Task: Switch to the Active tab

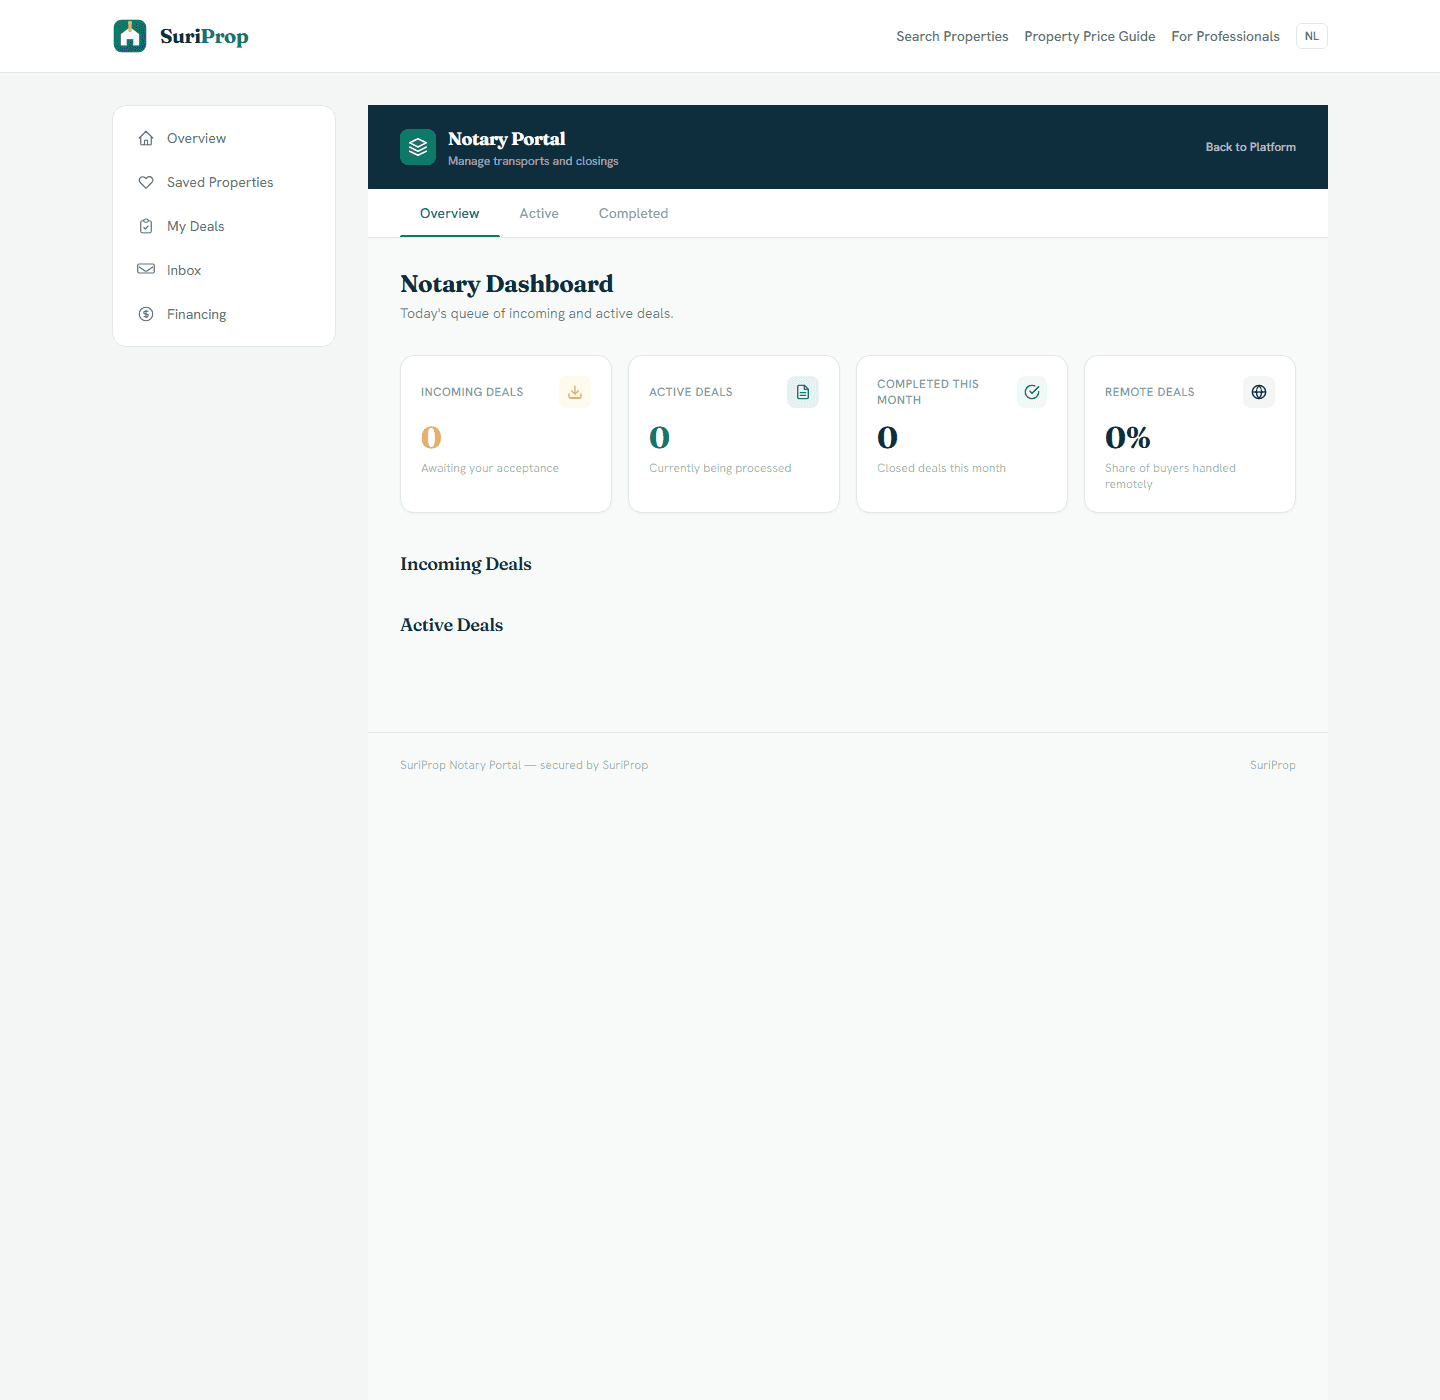Action: point(539,213)
